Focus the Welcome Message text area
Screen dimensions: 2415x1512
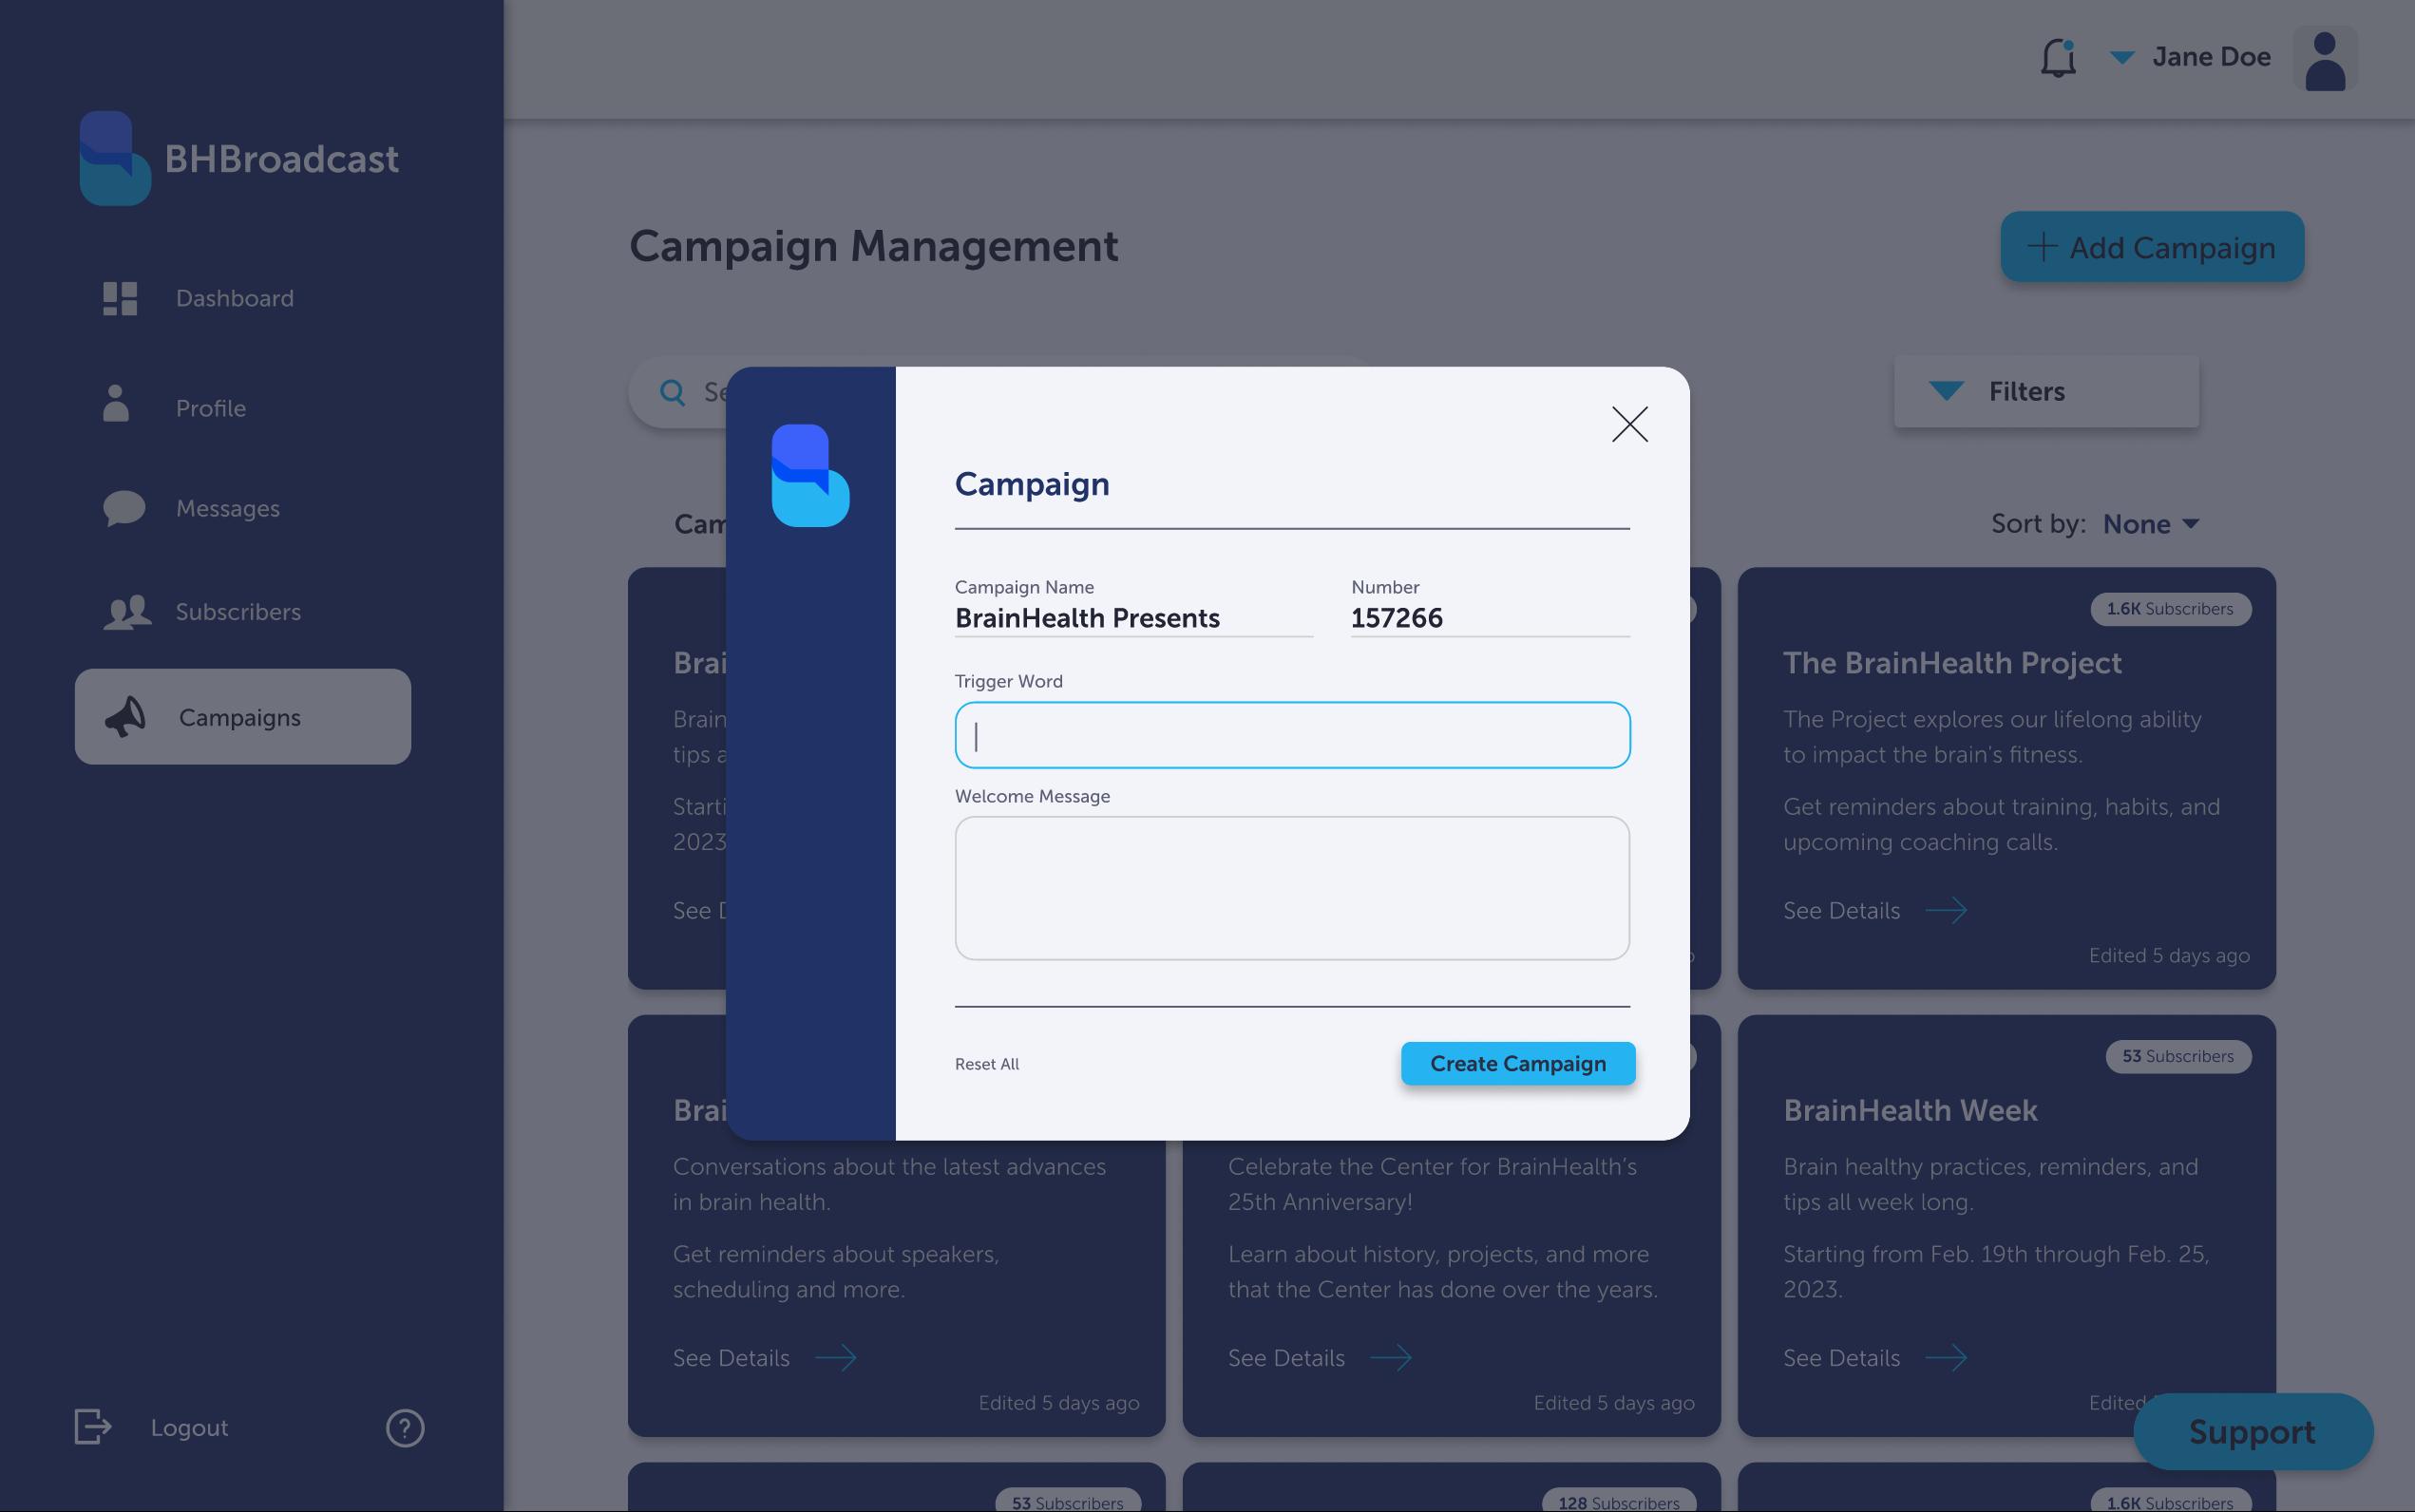pyautogui.click(x=1291, y=888)
